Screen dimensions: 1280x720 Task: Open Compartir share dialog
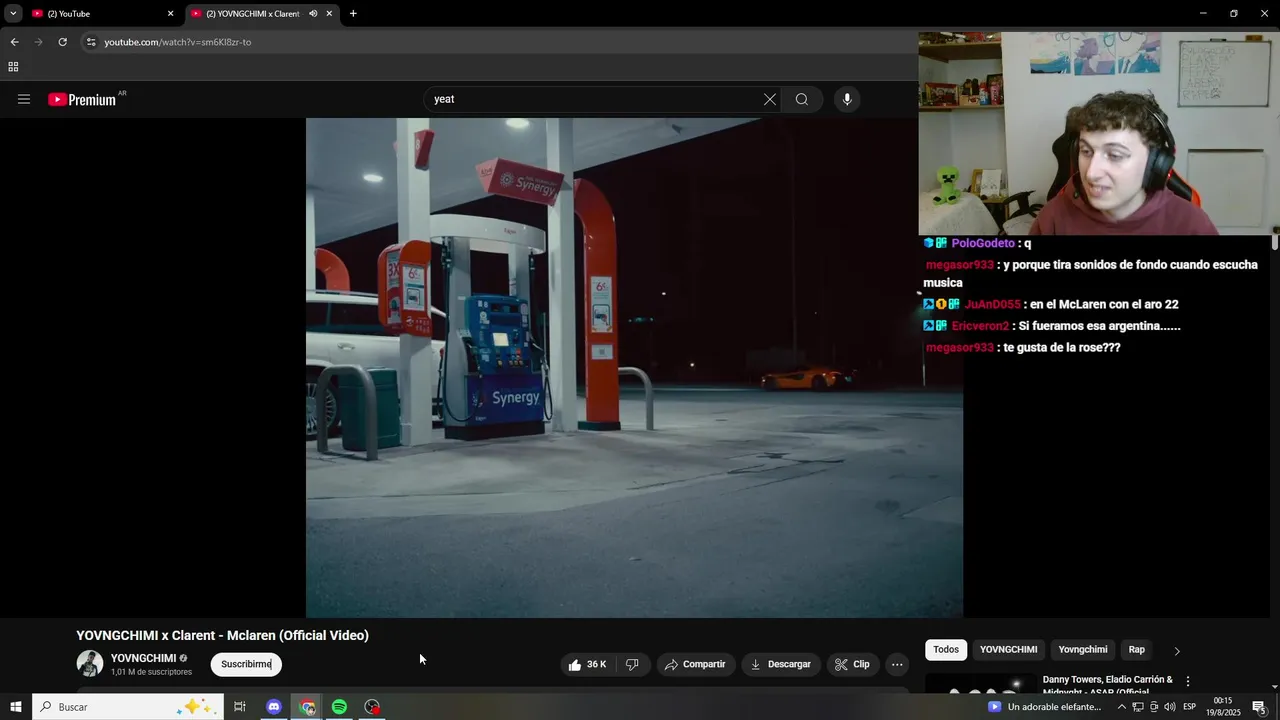(x=695, y=664)
